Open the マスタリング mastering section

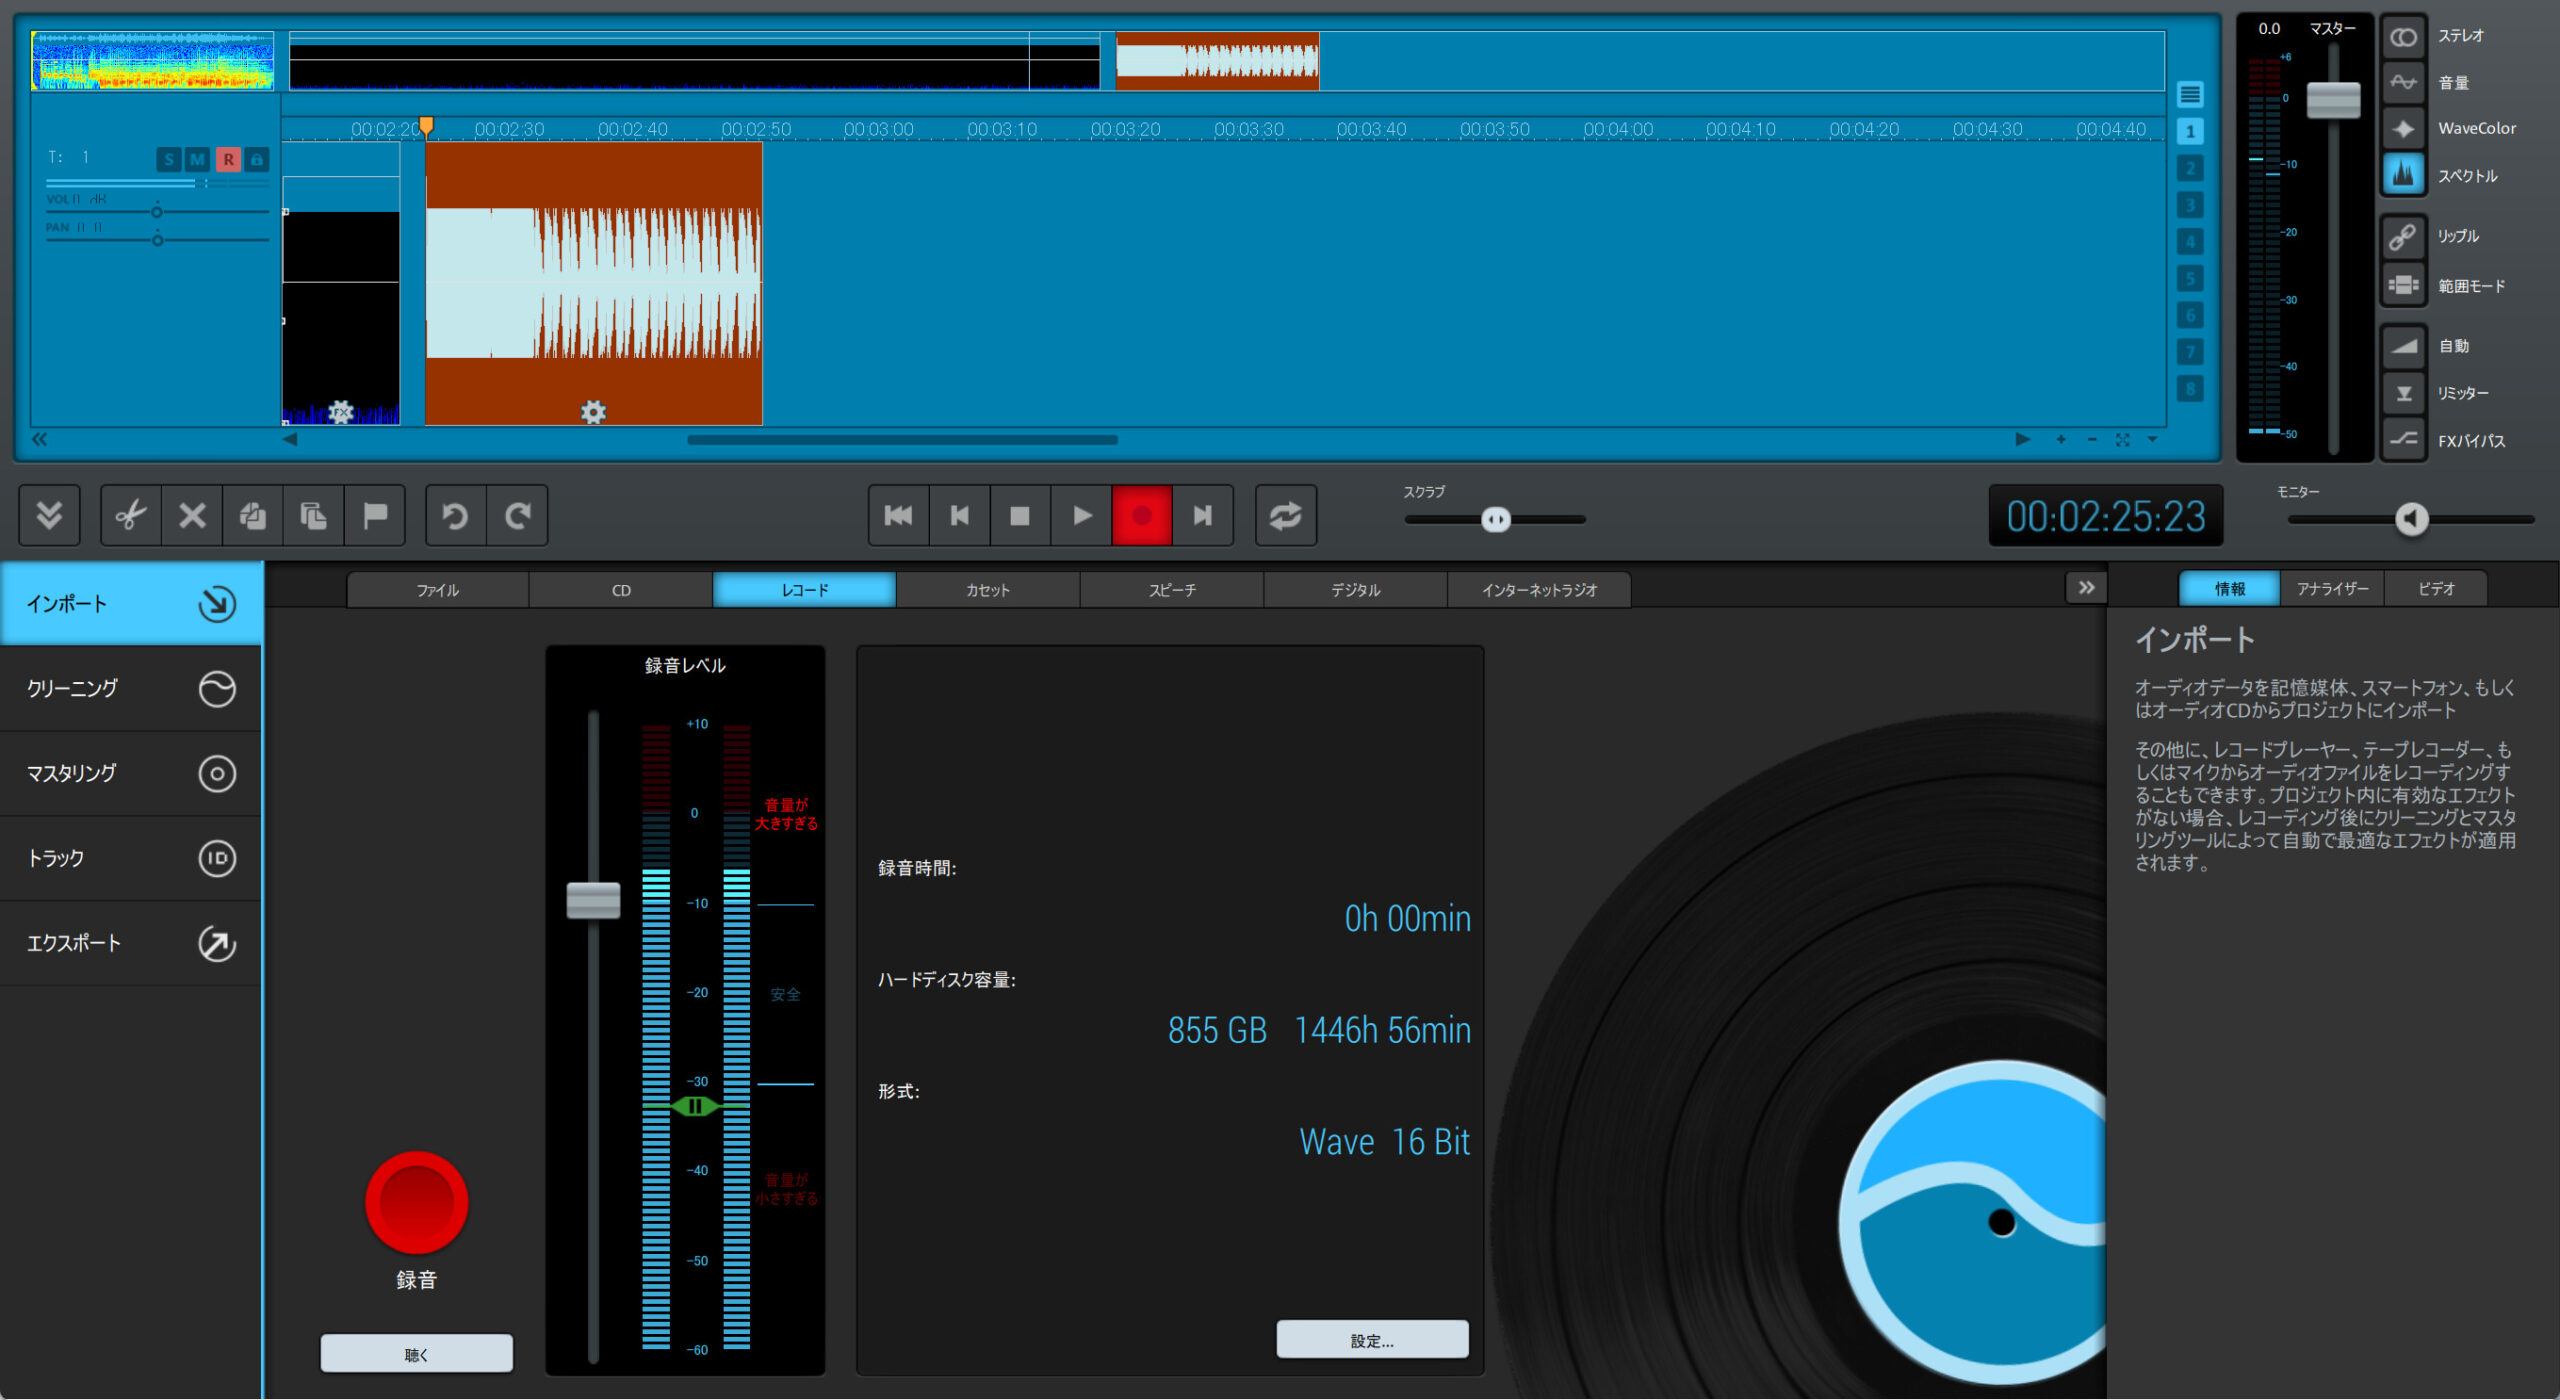click(x=131, y=773)
